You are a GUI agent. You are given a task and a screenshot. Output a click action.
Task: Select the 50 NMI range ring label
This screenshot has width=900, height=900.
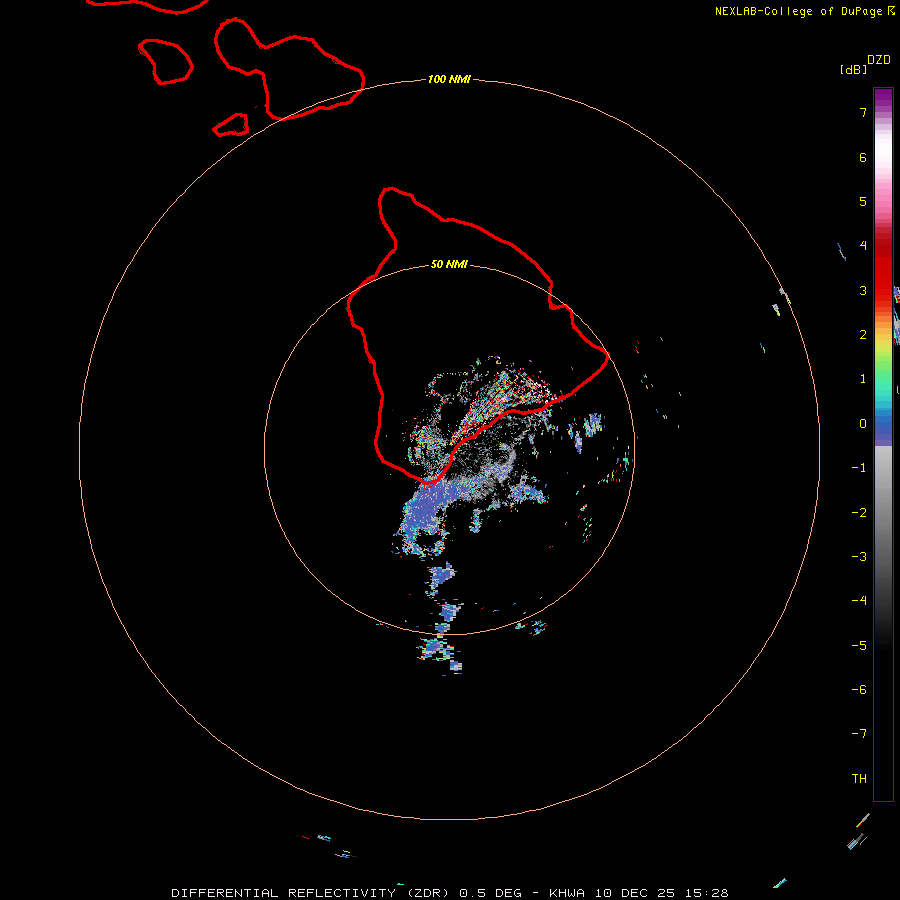[x=449, y=264]
